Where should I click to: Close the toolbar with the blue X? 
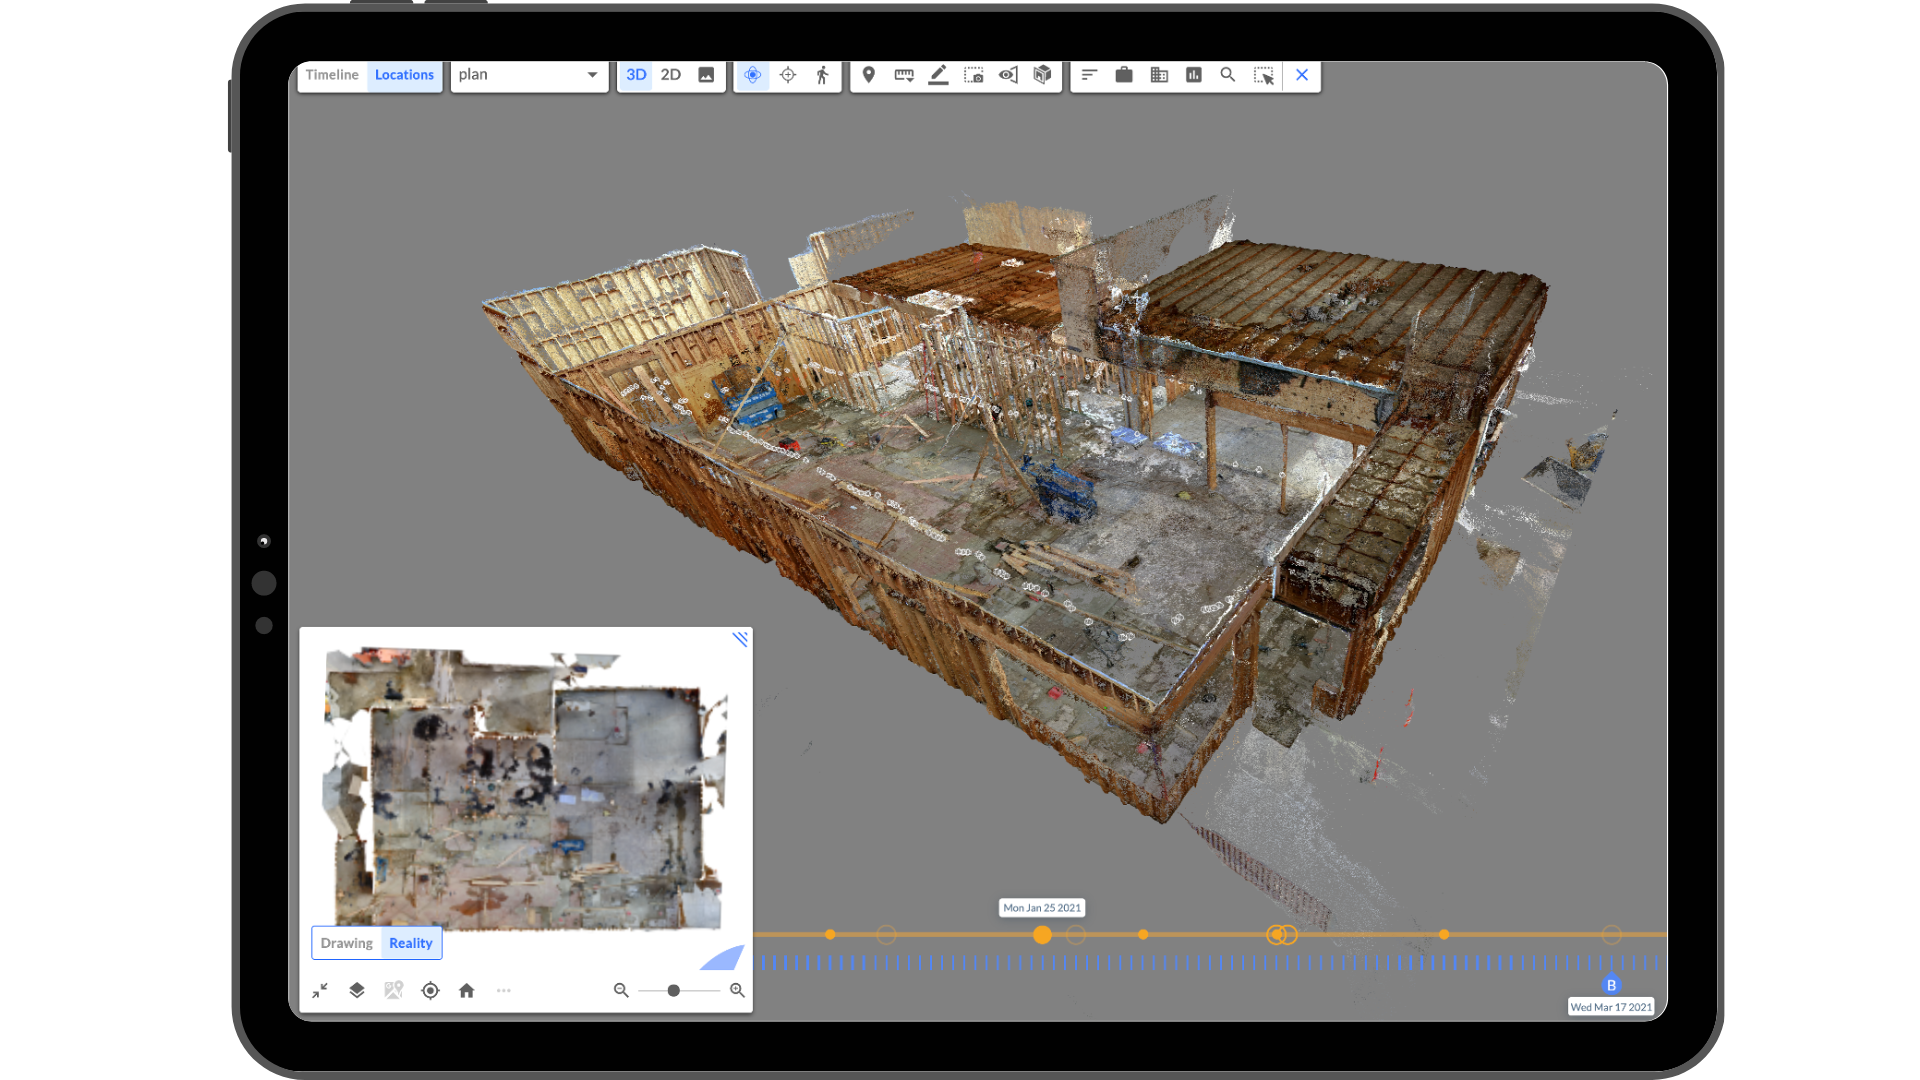click(1302, 75)
